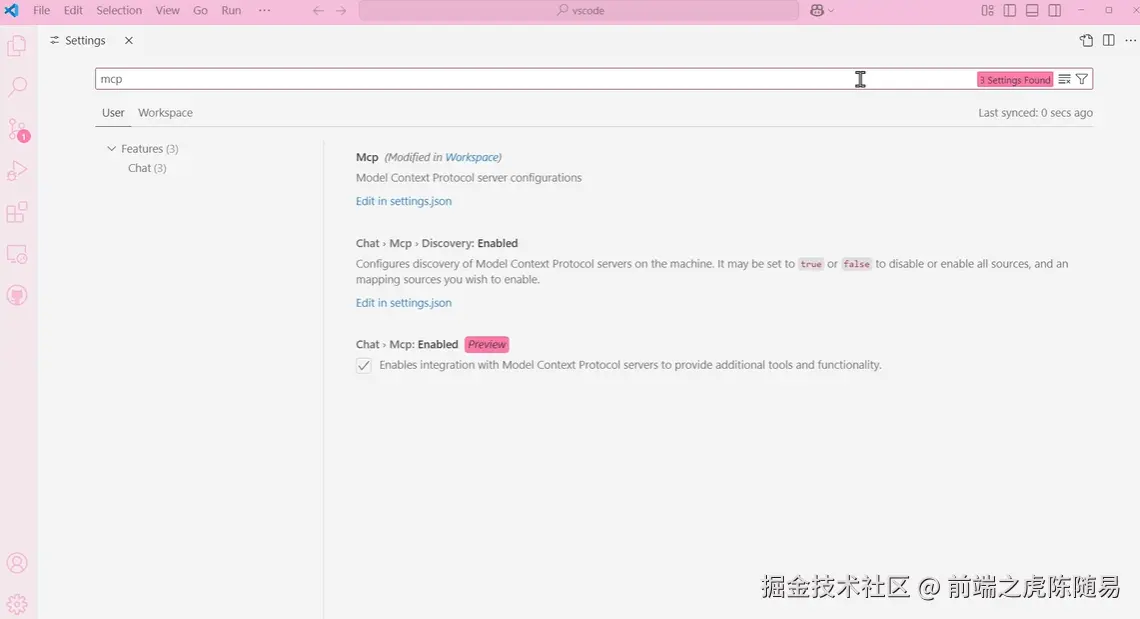
Task: Disable the Chat Mcp Enabled checkbox
Action: [x=364, y=365]
